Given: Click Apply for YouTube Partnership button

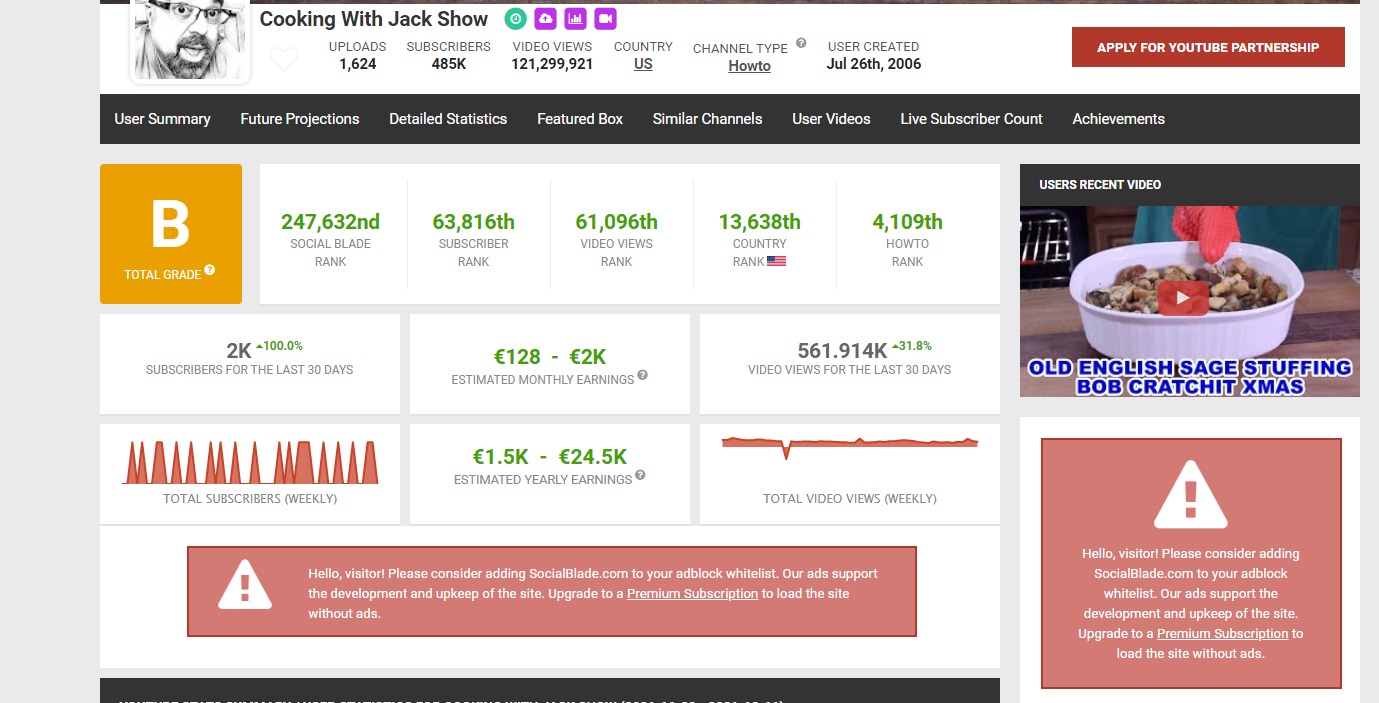Looking at the screenshot, I should (1208, 47).
